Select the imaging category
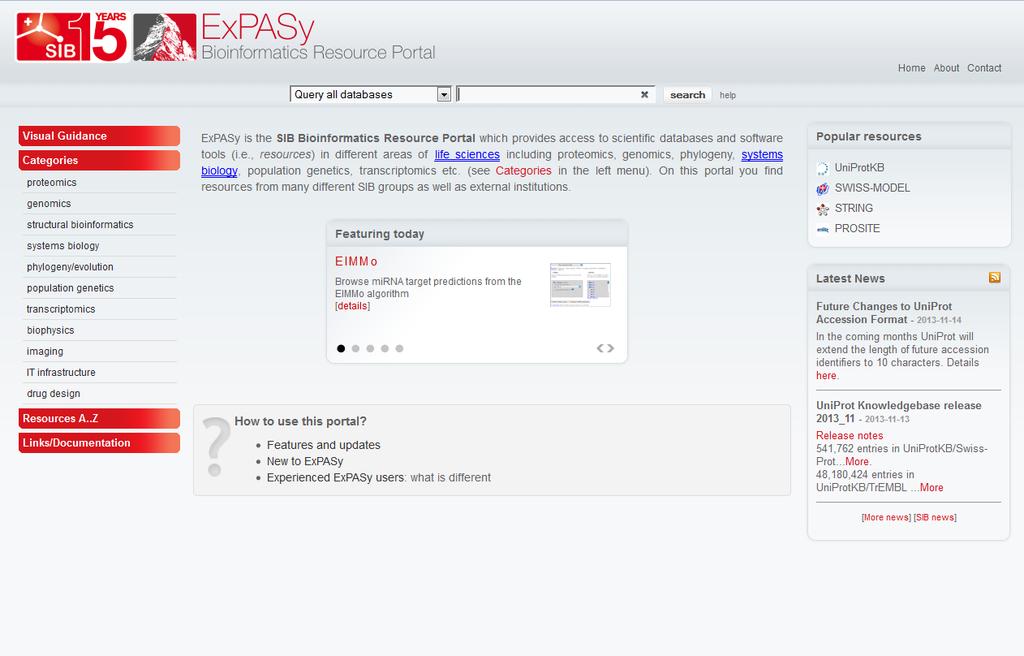 45,351
